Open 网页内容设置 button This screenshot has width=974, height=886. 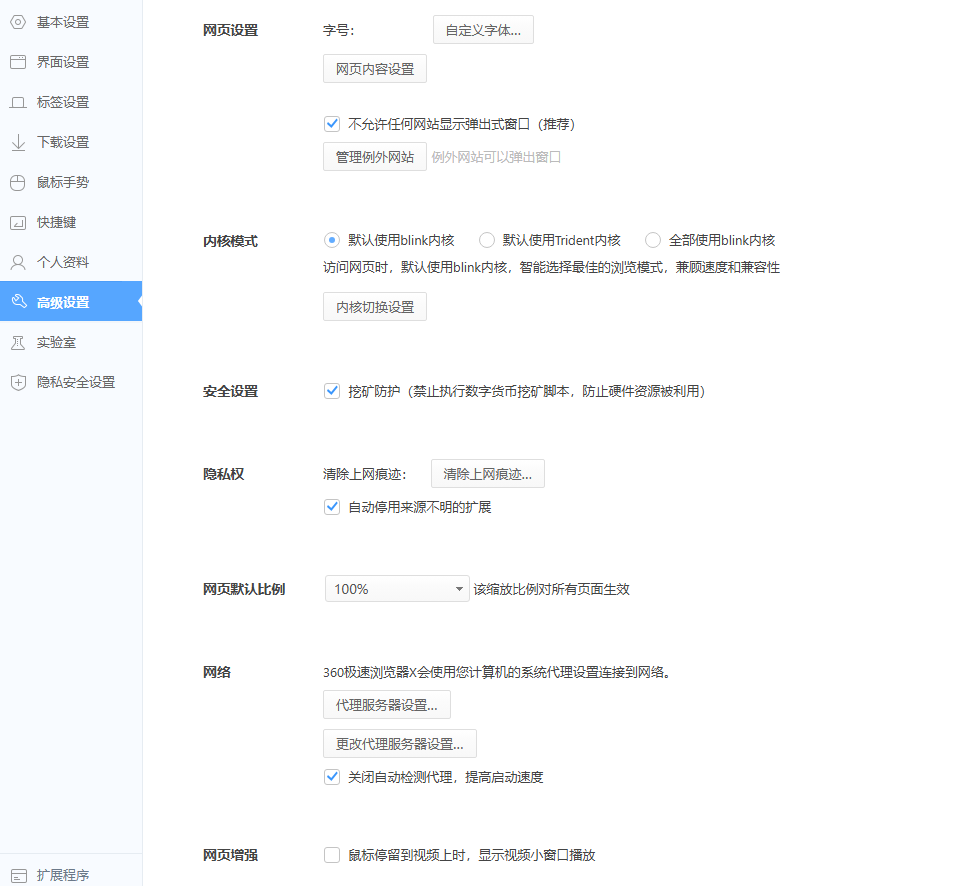coord(375,68)
